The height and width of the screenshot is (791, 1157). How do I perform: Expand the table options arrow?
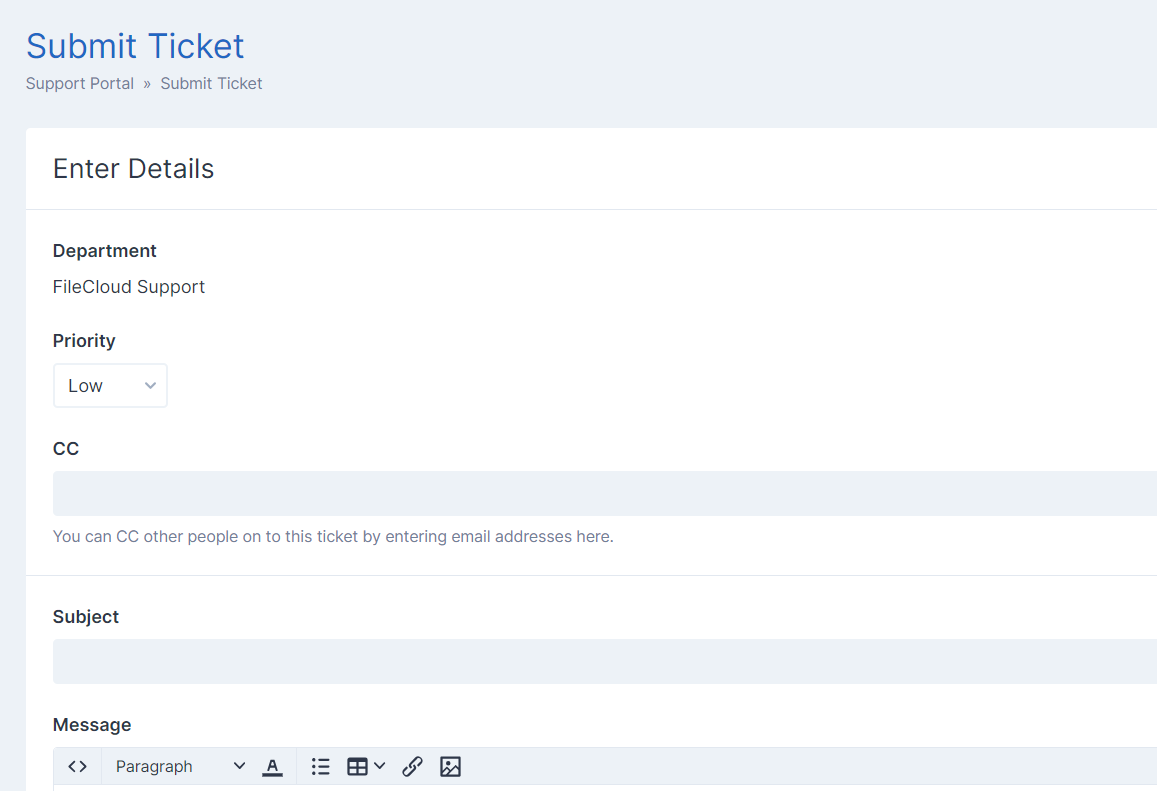click(x=380, y=767)
